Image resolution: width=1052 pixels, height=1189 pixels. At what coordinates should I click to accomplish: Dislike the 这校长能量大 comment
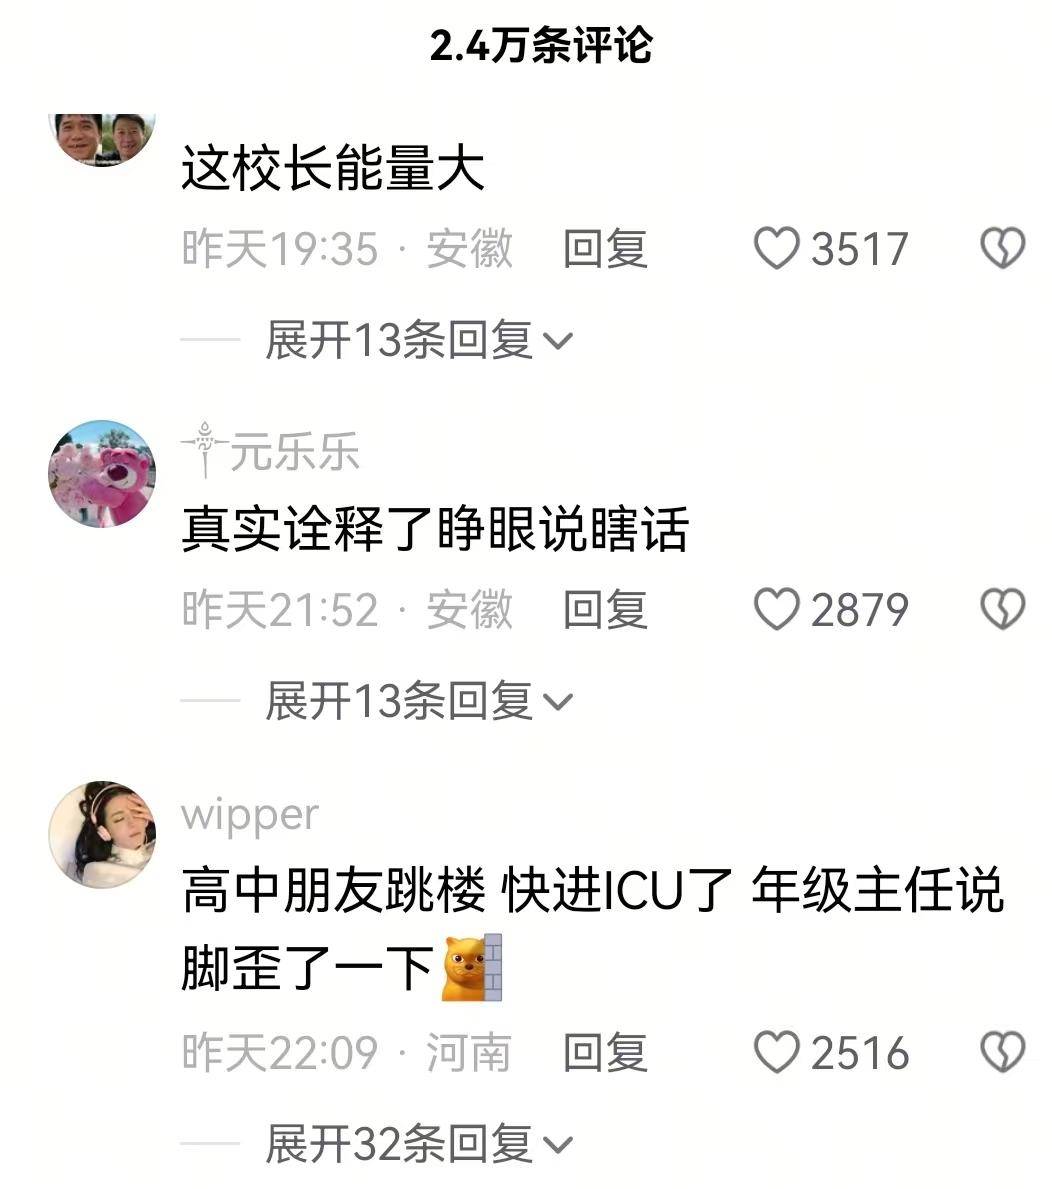tap(1003, 248)
